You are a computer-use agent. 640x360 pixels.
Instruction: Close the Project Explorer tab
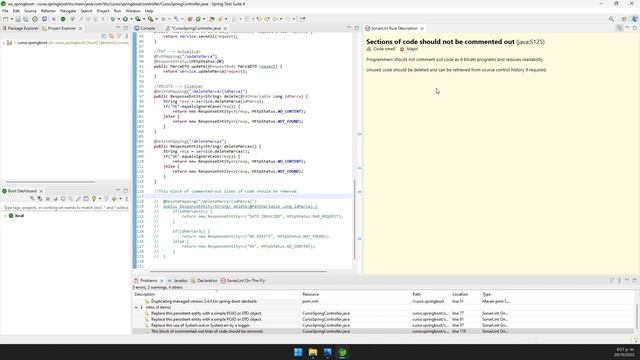(80, 28)
